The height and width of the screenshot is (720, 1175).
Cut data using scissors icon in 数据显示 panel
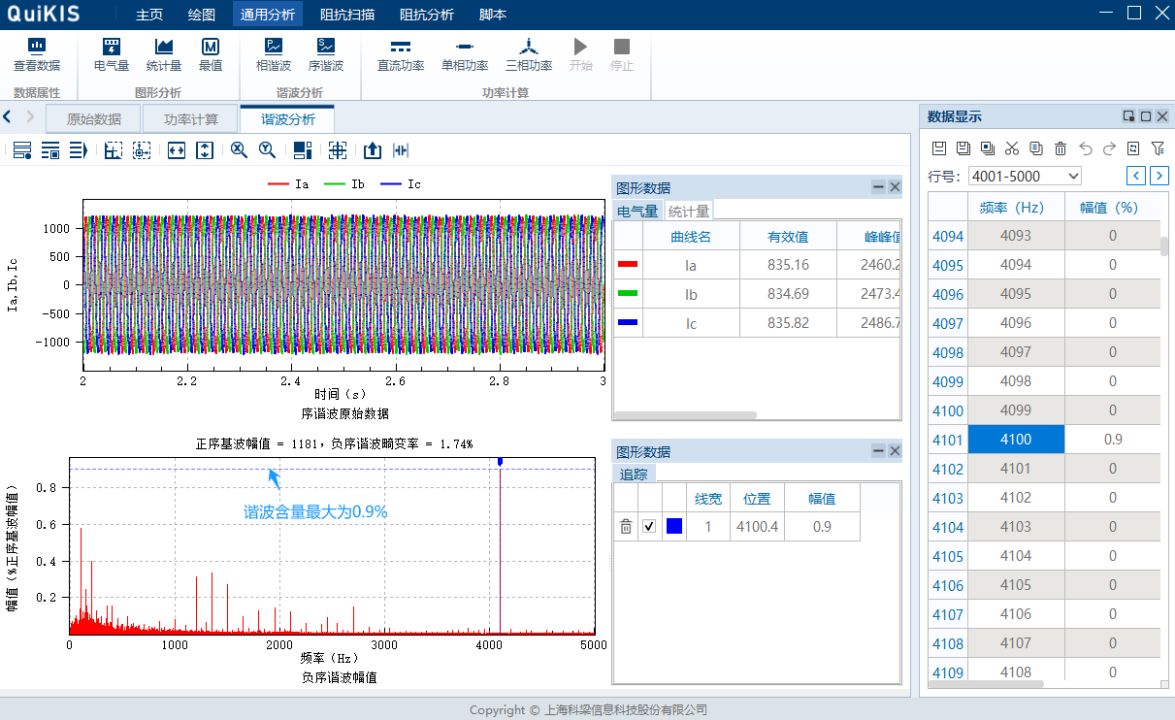(1011, 147)
